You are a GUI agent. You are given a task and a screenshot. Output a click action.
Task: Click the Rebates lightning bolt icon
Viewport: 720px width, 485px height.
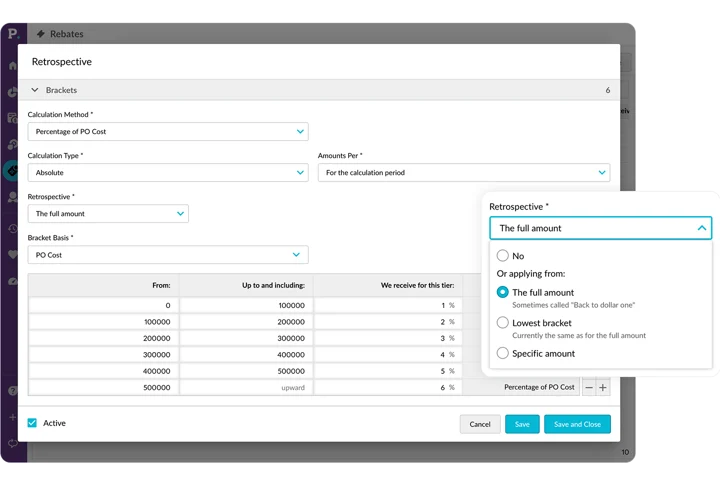[41, 34]
